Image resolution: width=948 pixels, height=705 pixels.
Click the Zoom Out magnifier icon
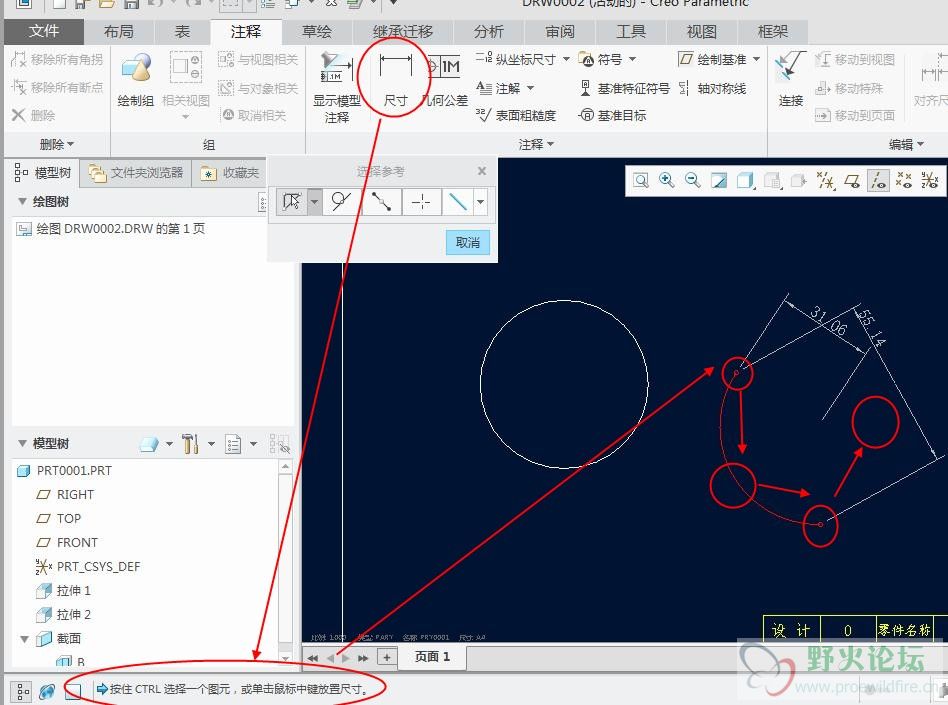693,180
